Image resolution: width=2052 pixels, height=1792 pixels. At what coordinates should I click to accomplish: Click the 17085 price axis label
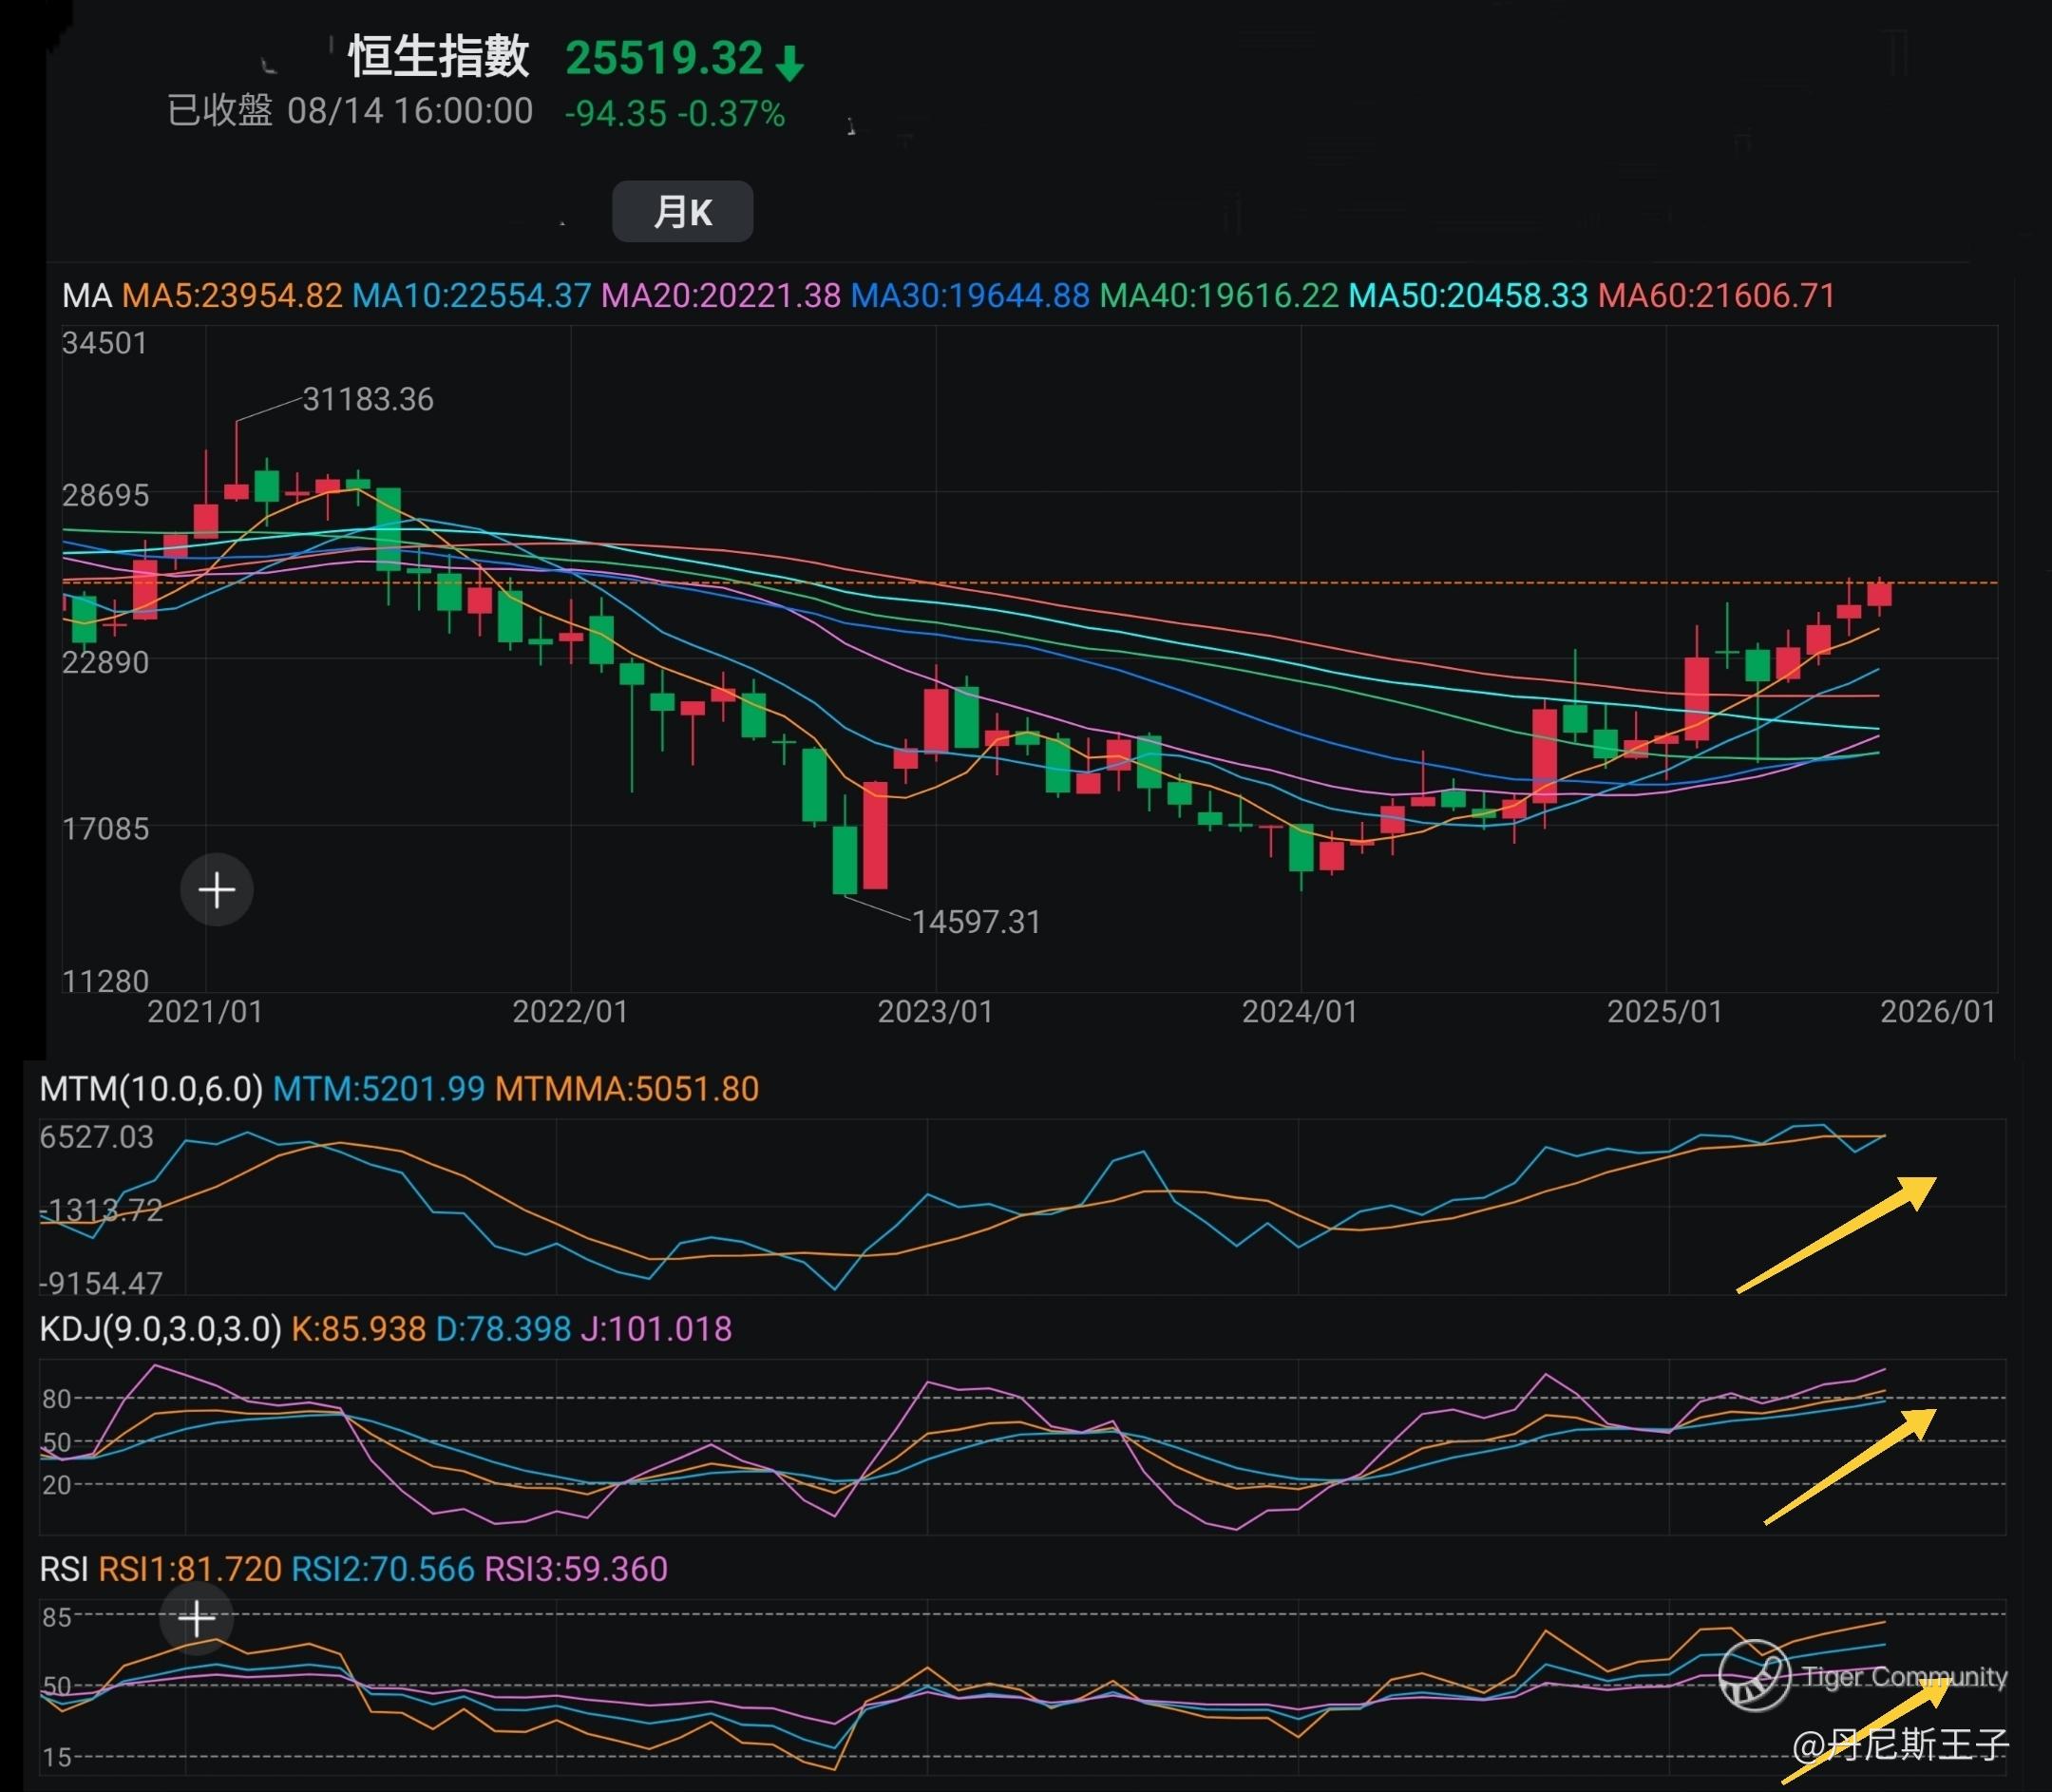[x=105, y=829]
